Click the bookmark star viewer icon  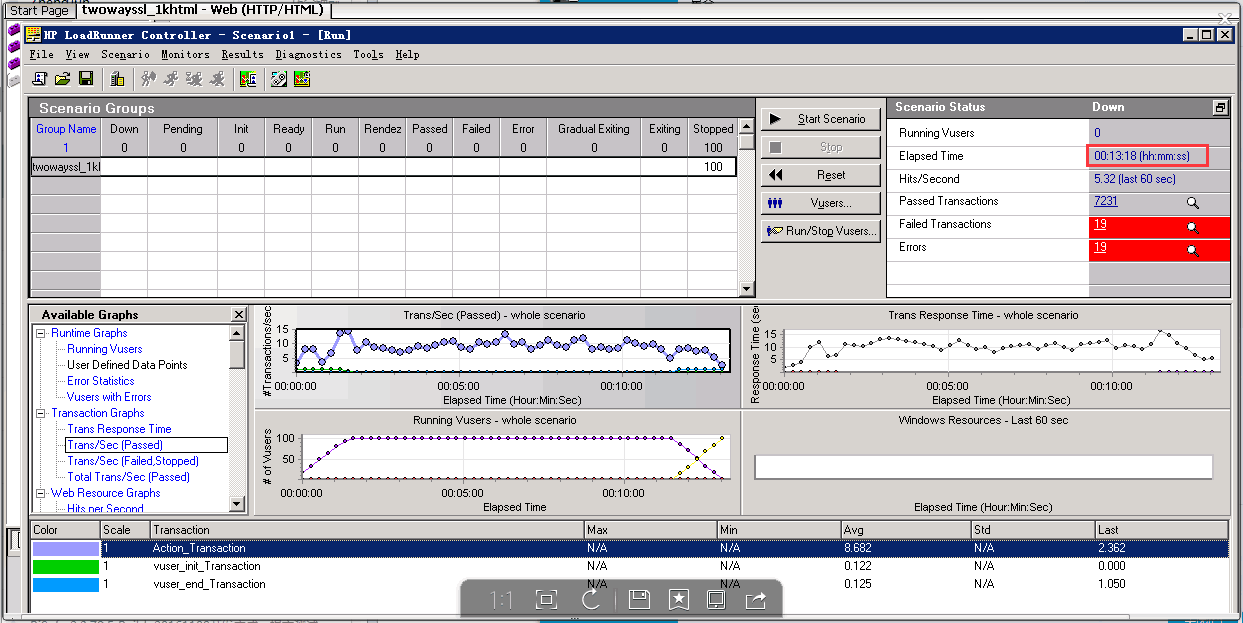(x=678, y=599)
